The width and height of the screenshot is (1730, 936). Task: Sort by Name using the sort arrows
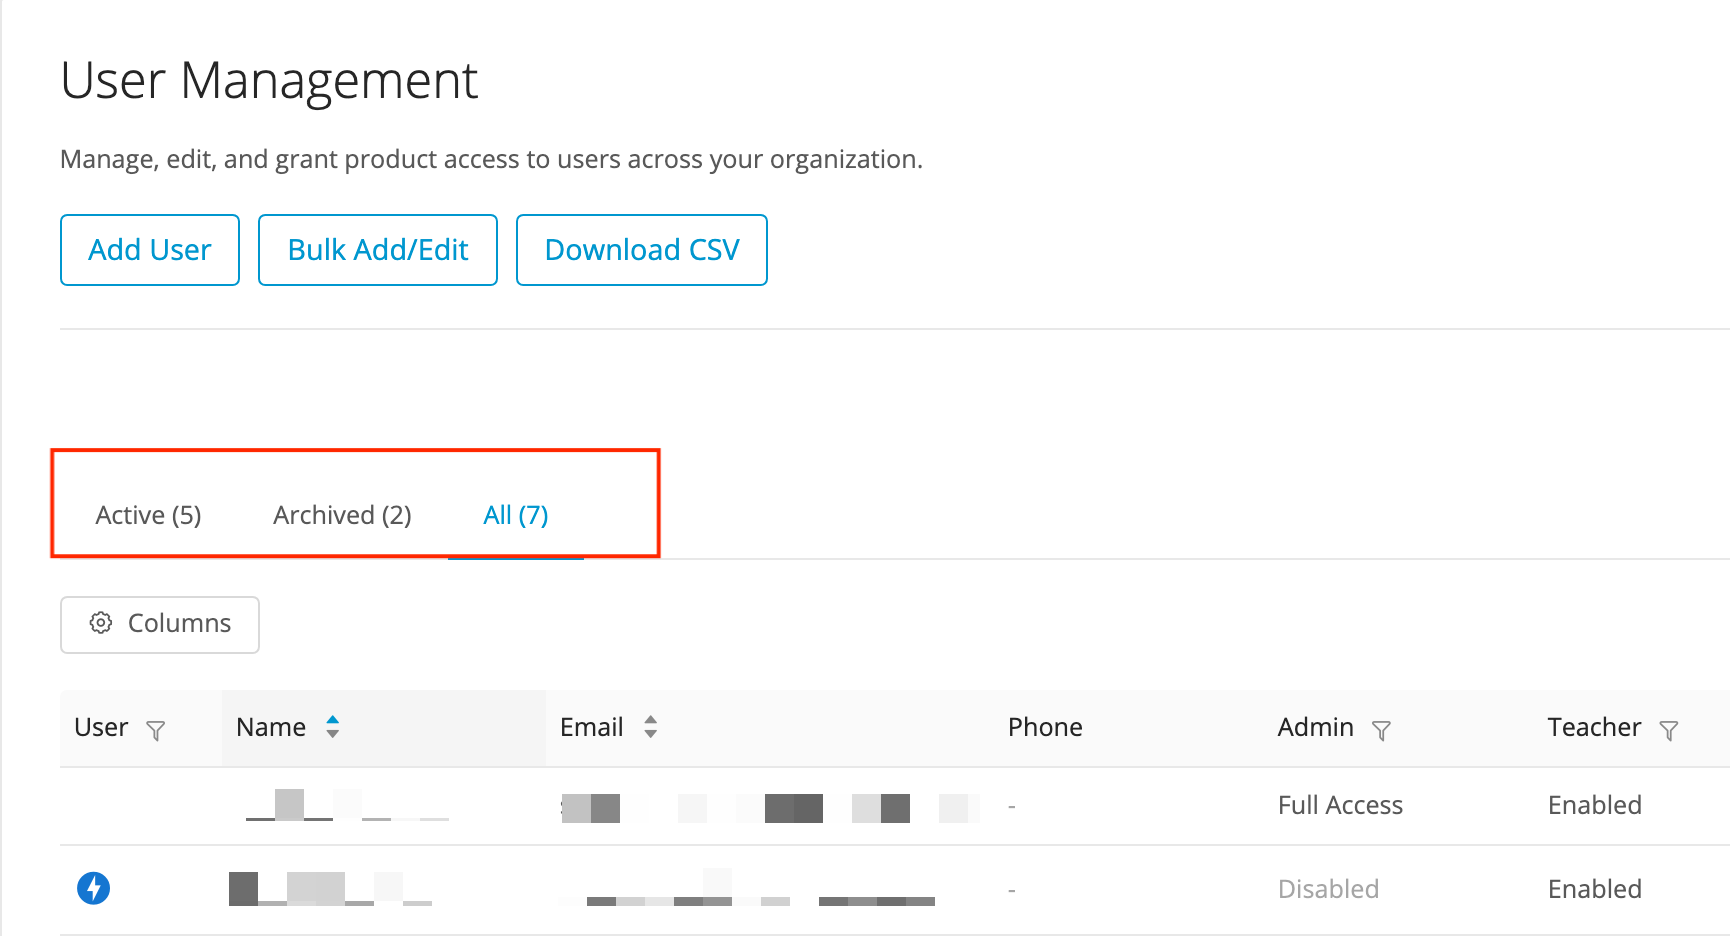point(333,727)
